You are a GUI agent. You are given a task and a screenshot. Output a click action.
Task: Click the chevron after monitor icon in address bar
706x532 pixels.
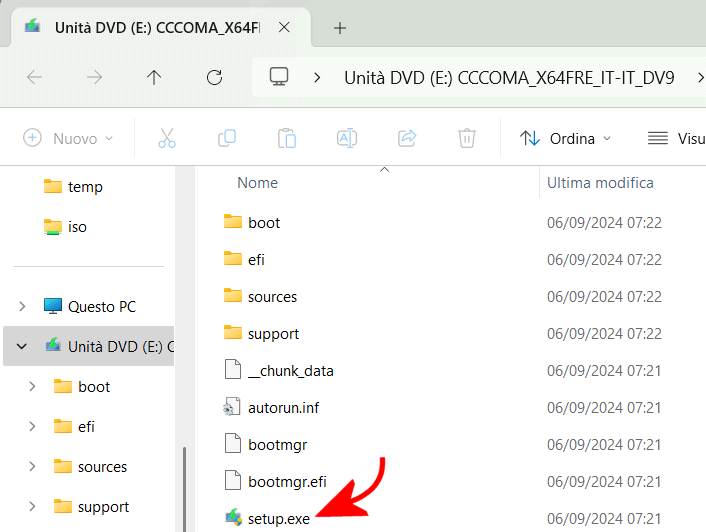[317, 78]
